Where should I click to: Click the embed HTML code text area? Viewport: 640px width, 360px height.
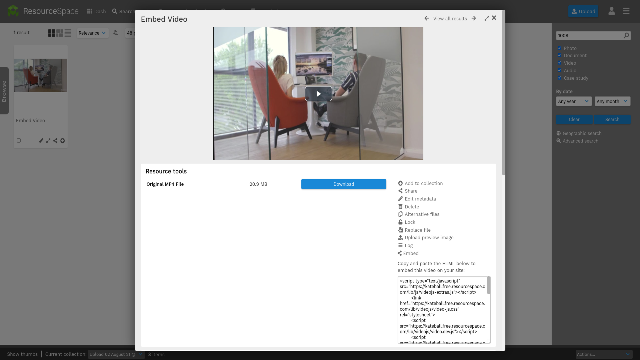pos(442,310)
